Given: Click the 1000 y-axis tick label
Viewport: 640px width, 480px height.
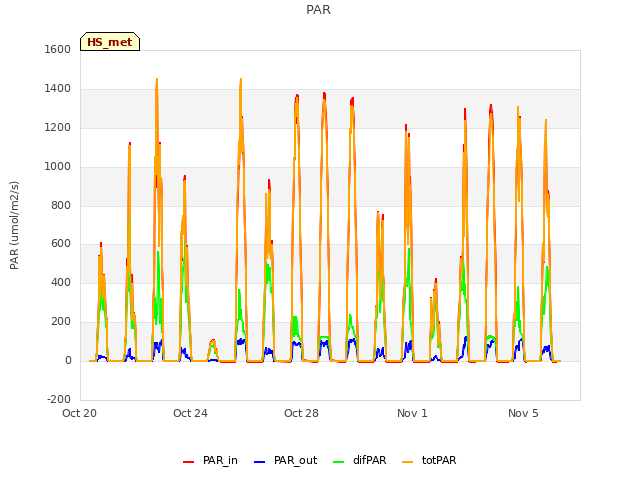Looking at the screenshot, I should [x=58, y=167].
